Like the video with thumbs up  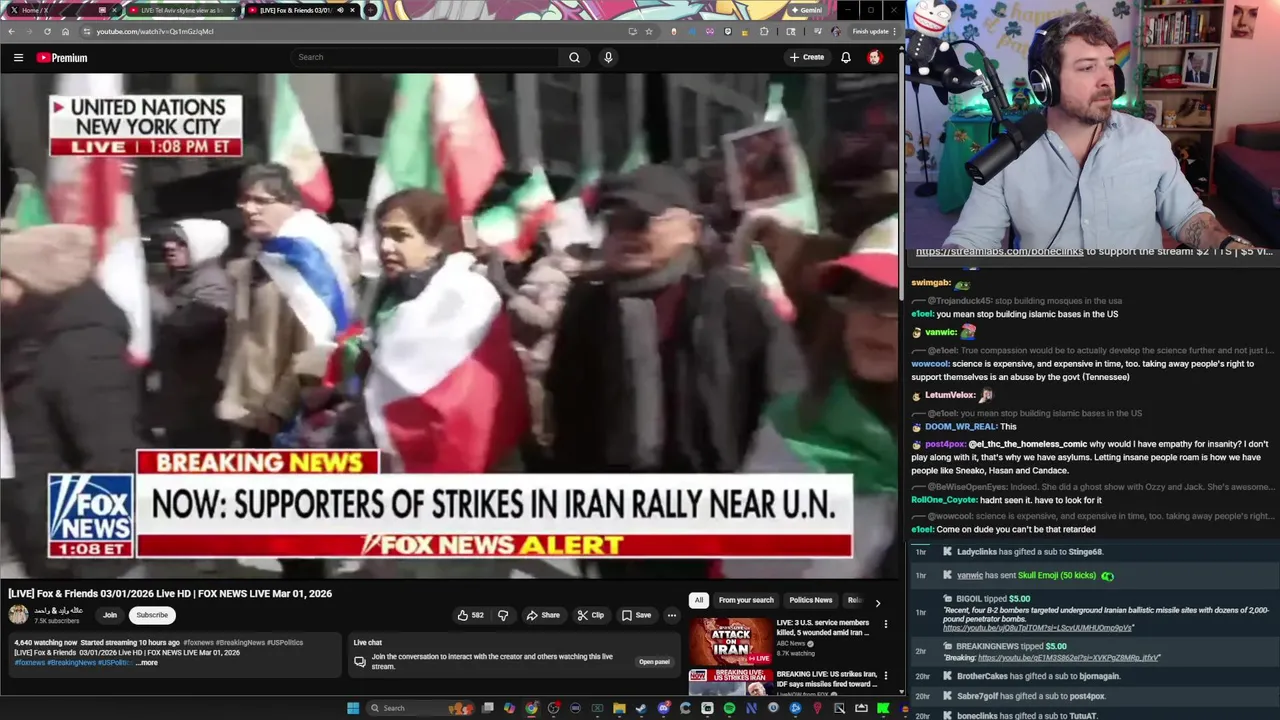[x=470, y=615]
